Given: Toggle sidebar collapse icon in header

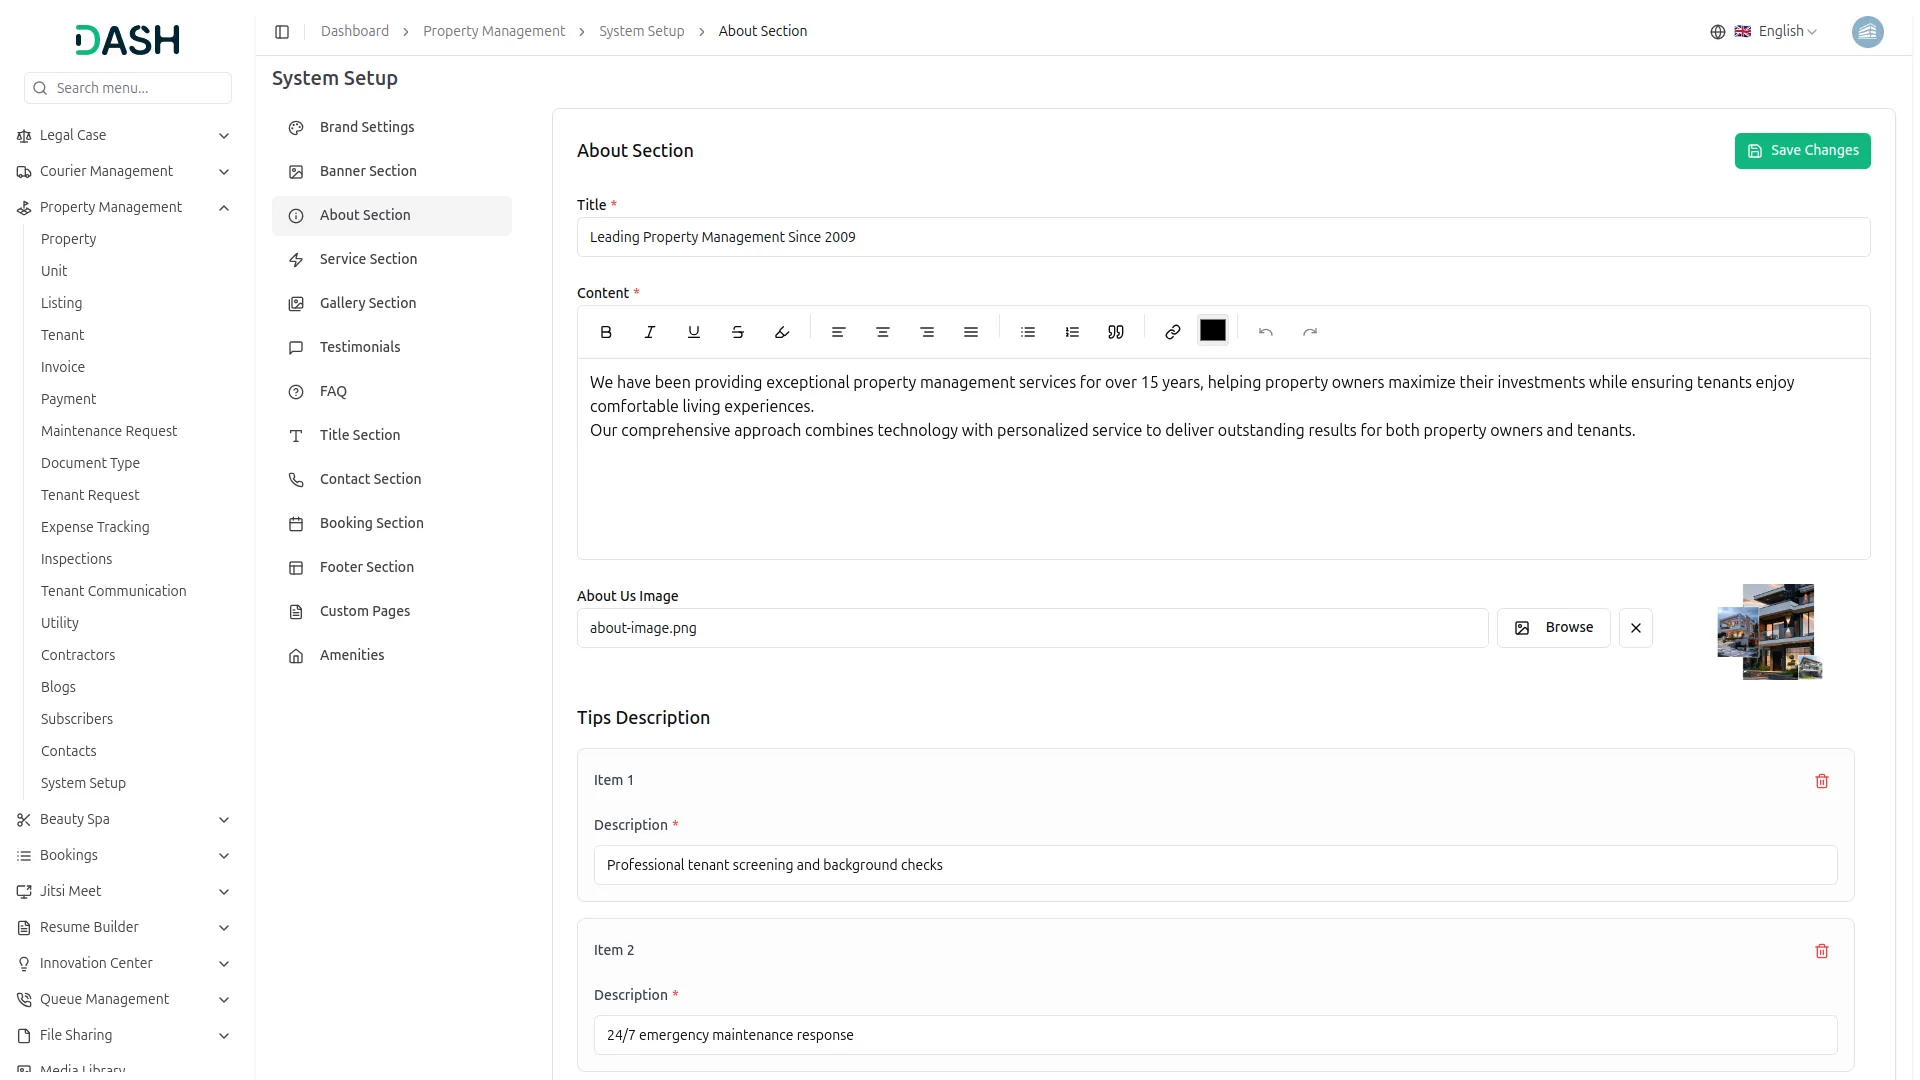Looking at the screenshot, I should click(282, 32).
